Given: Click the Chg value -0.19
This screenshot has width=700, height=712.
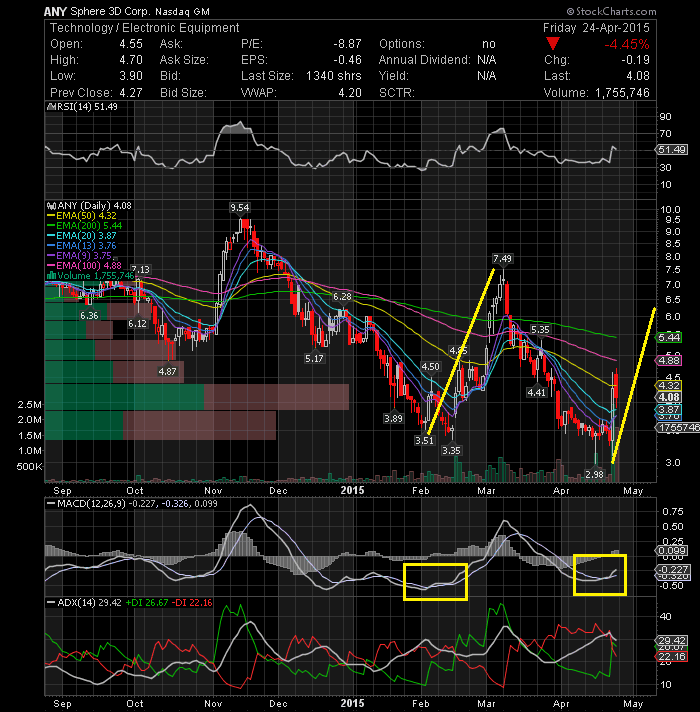Looking at the screenshot, I should [636, 60].
